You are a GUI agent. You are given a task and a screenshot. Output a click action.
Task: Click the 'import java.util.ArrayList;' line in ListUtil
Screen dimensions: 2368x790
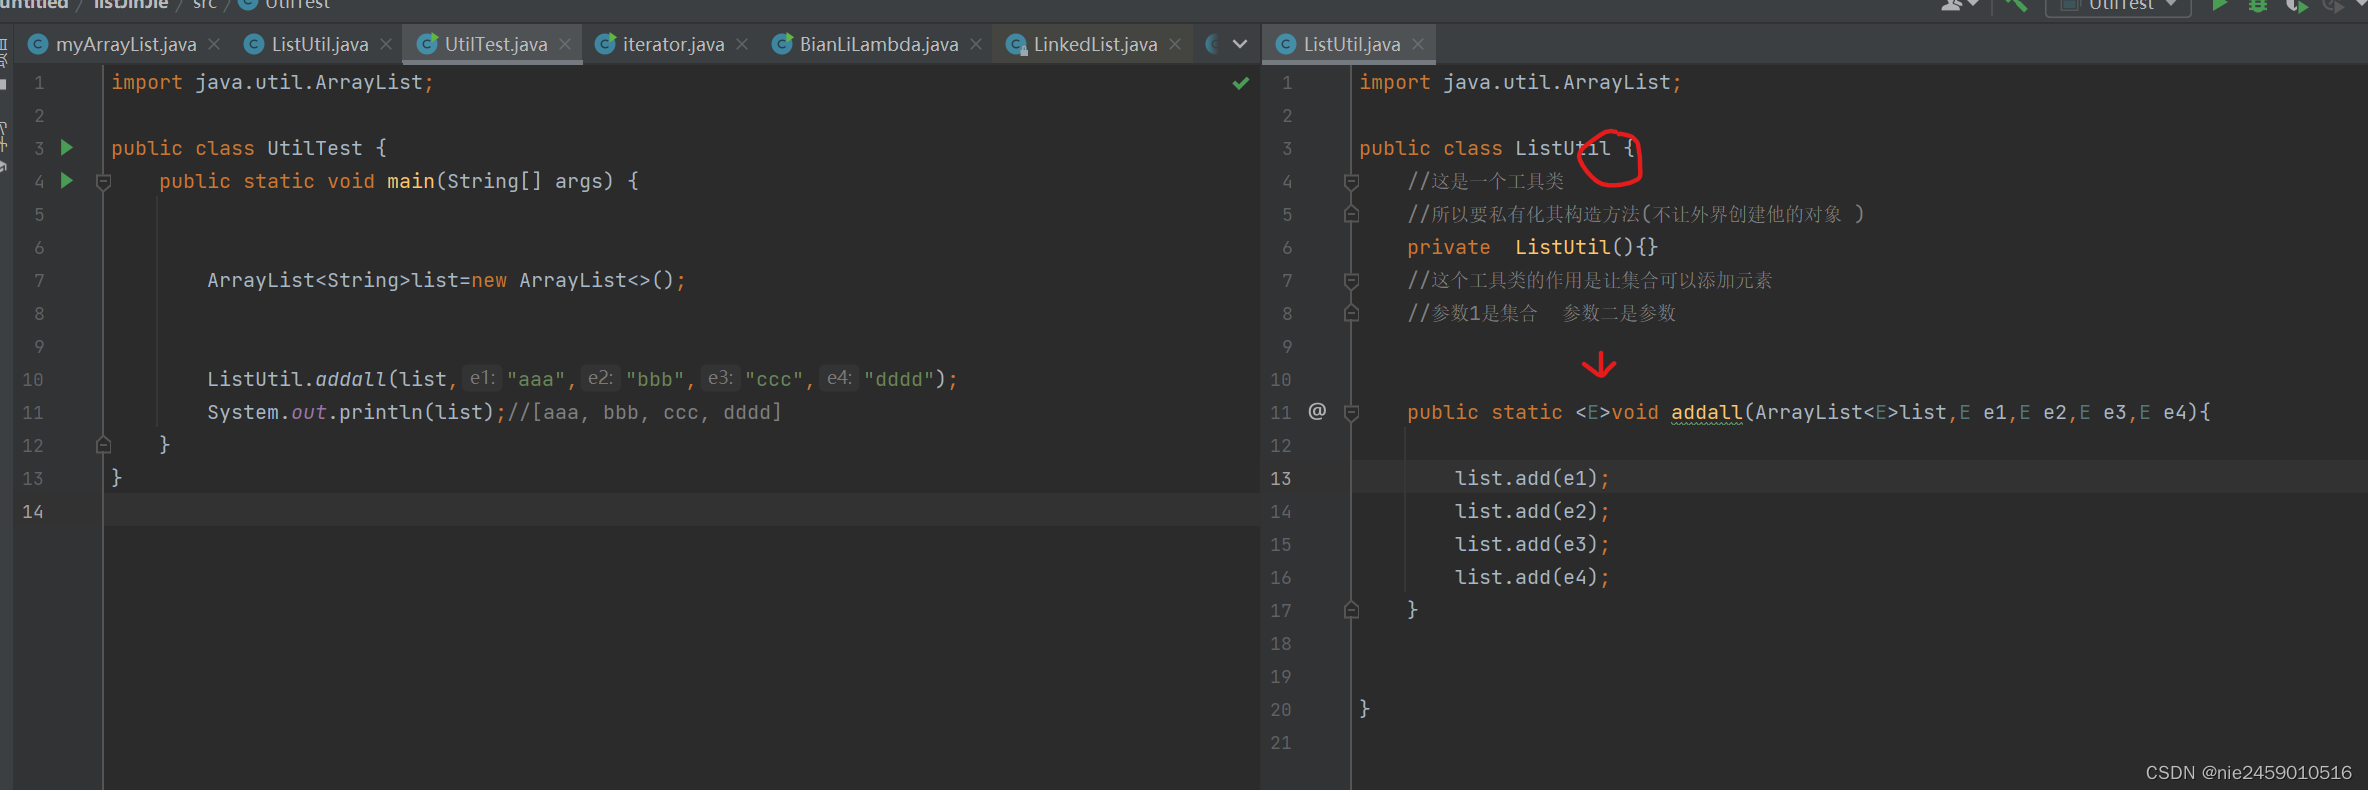coord(1520,82)
